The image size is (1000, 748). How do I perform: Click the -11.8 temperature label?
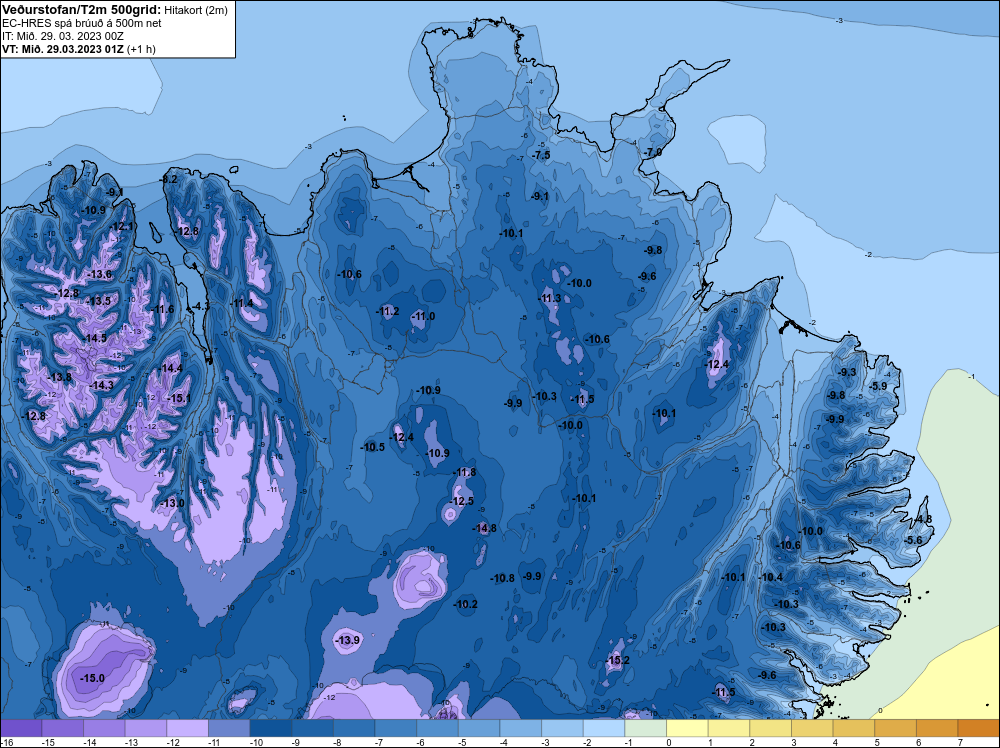pyautogui.click(x=464, y=473)
